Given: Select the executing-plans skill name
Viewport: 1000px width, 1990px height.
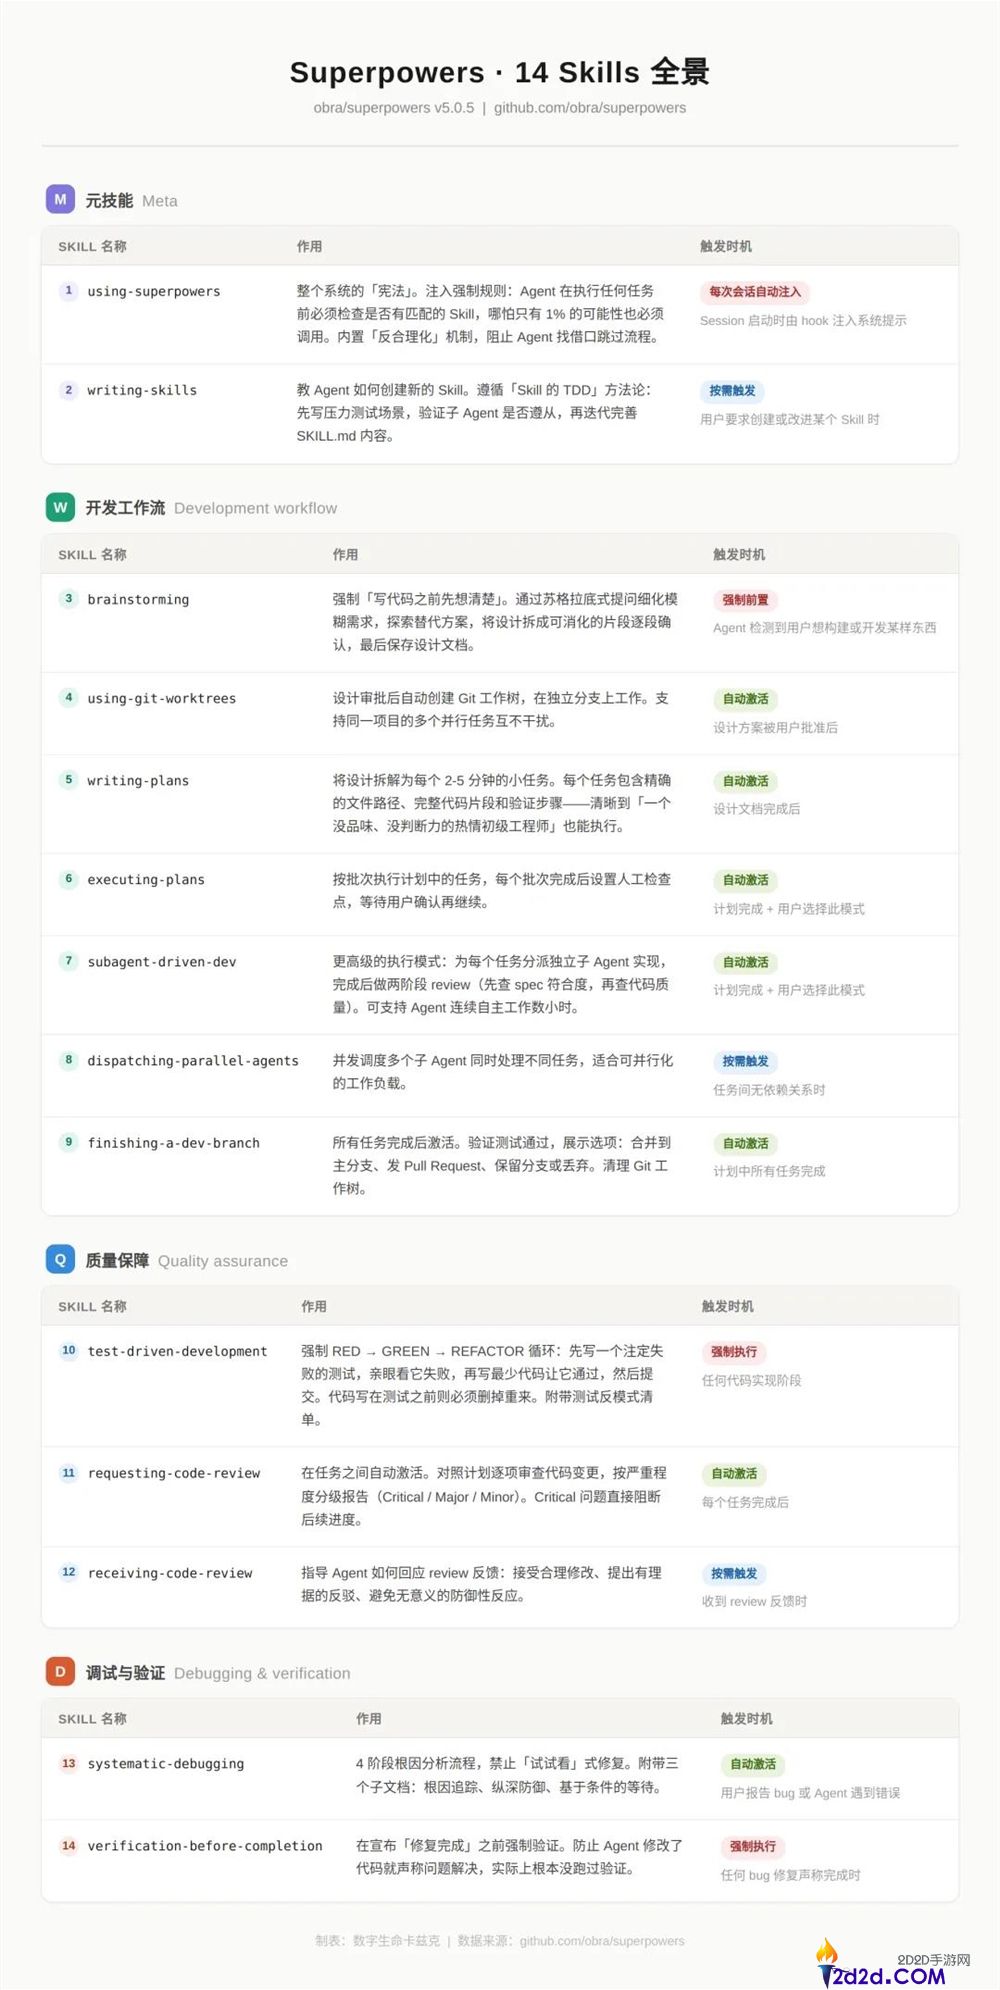Looking at the screenshot, I should 146,879.
